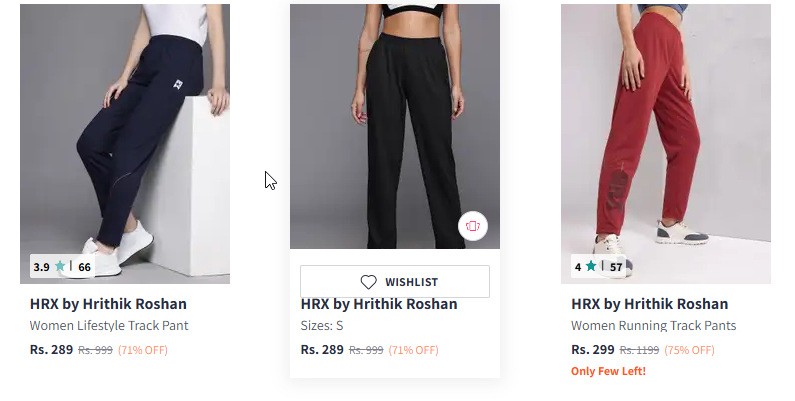Click the star icon on 3.9 rating
The height and width of the screenshot is (401, 795).
tap(60, 267)
